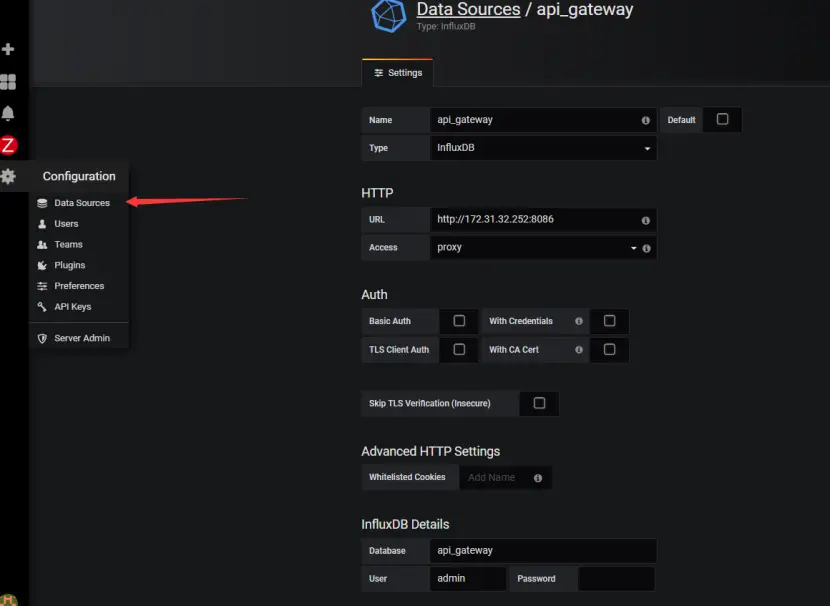
Task: Click the With Credentials info icon
Action: tap(579, 321)
